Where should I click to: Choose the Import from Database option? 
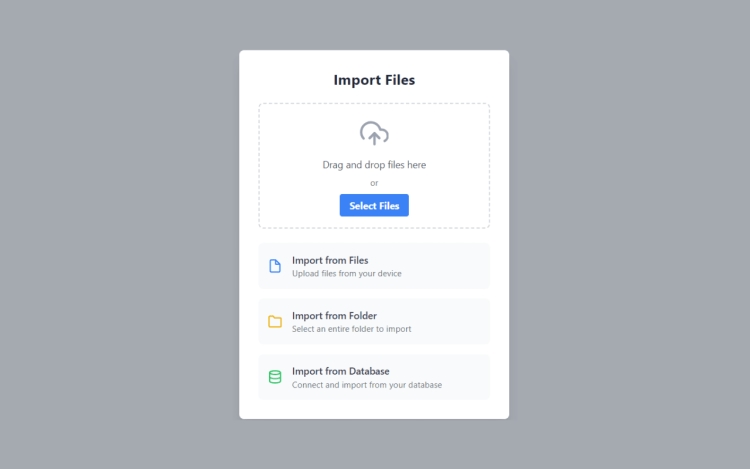coord(374,377)
